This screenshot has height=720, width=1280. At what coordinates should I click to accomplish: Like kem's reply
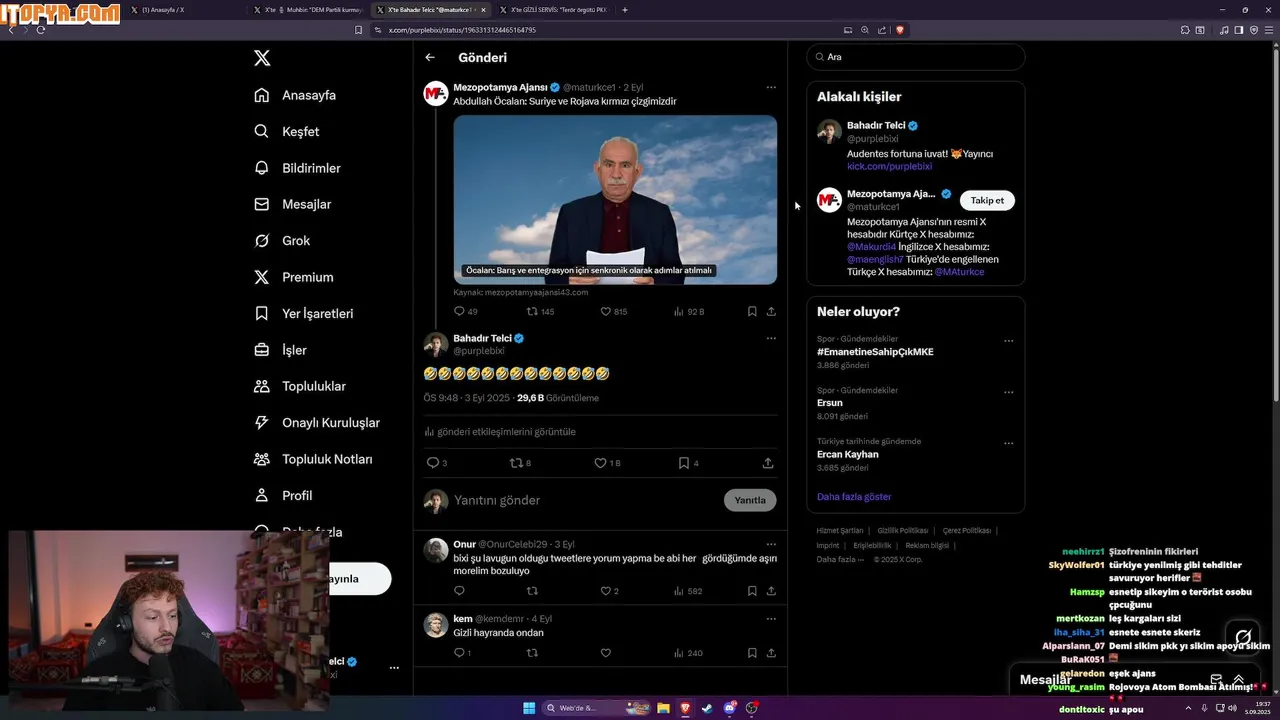605,653
